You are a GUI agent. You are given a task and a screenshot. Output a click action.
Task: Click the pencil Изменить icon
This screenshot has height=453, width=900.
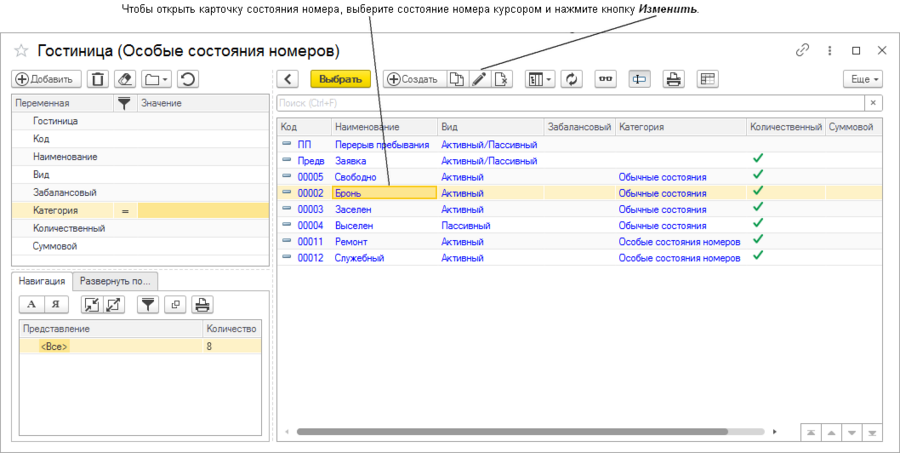coord(479,79)
